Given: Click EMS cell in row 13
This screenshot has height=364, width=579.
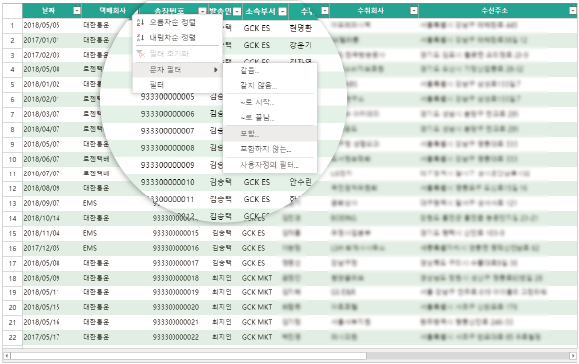Looking at the screenshot, I should coord(90,203).
